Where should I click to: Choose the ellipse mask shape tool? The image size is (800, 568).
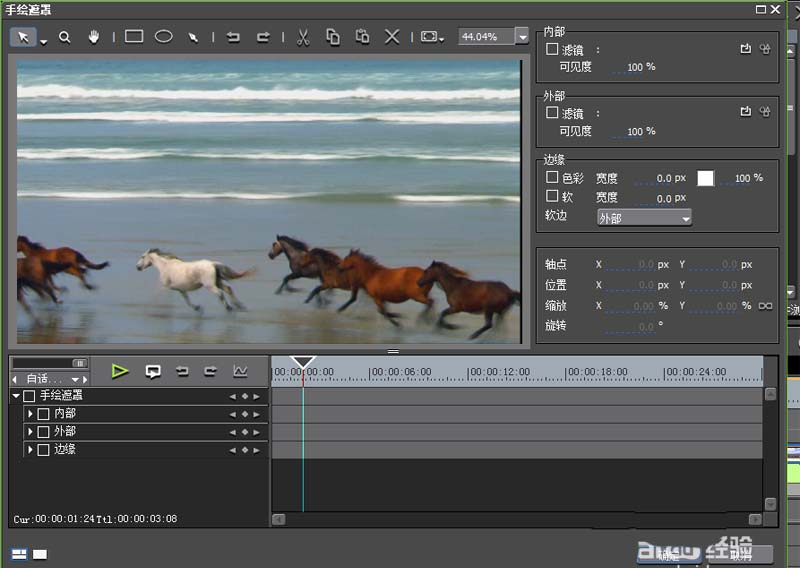tap(164, 37)
